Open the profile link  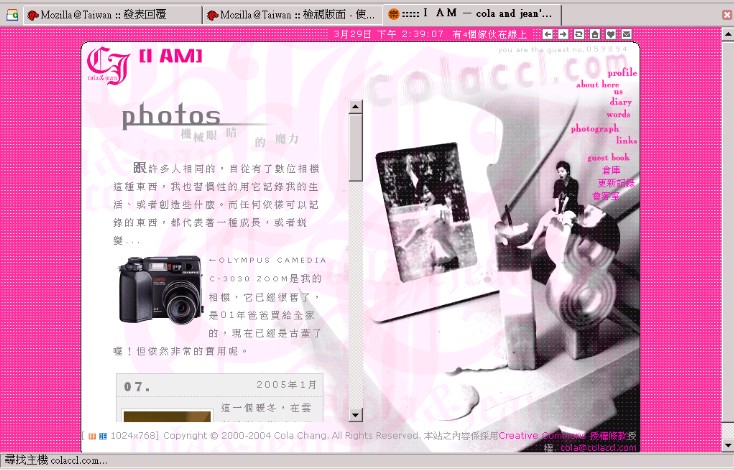(621, 73)
